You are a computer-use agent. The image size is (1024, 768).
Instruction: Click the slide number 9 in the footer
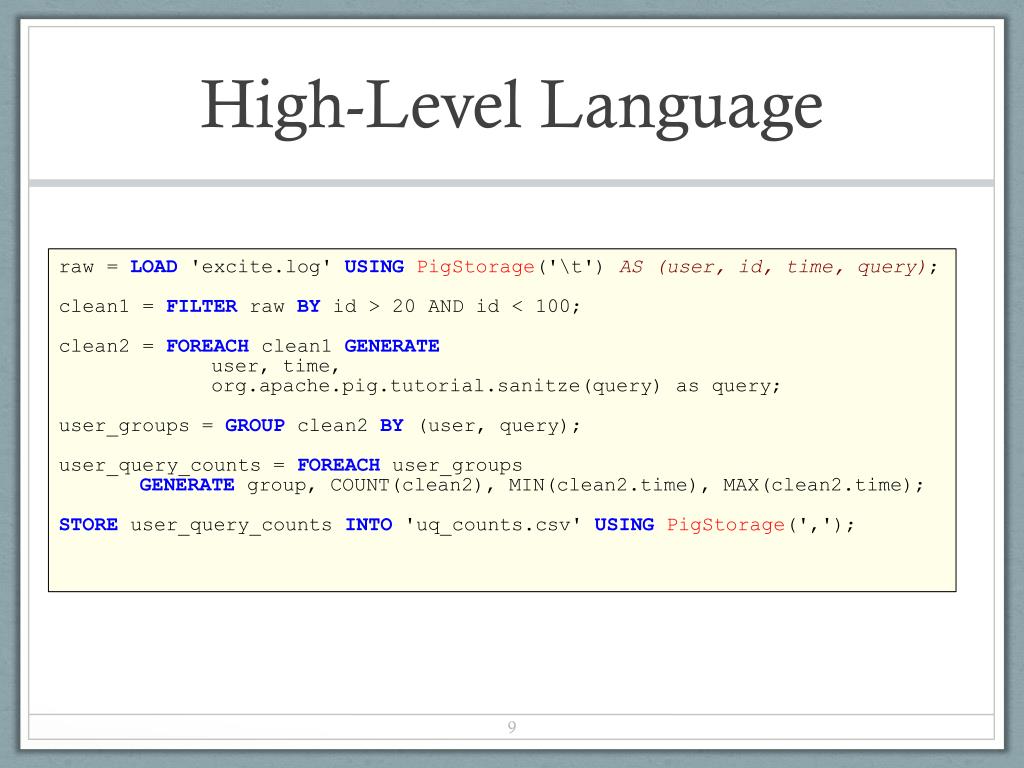click(x=511, y=726)
